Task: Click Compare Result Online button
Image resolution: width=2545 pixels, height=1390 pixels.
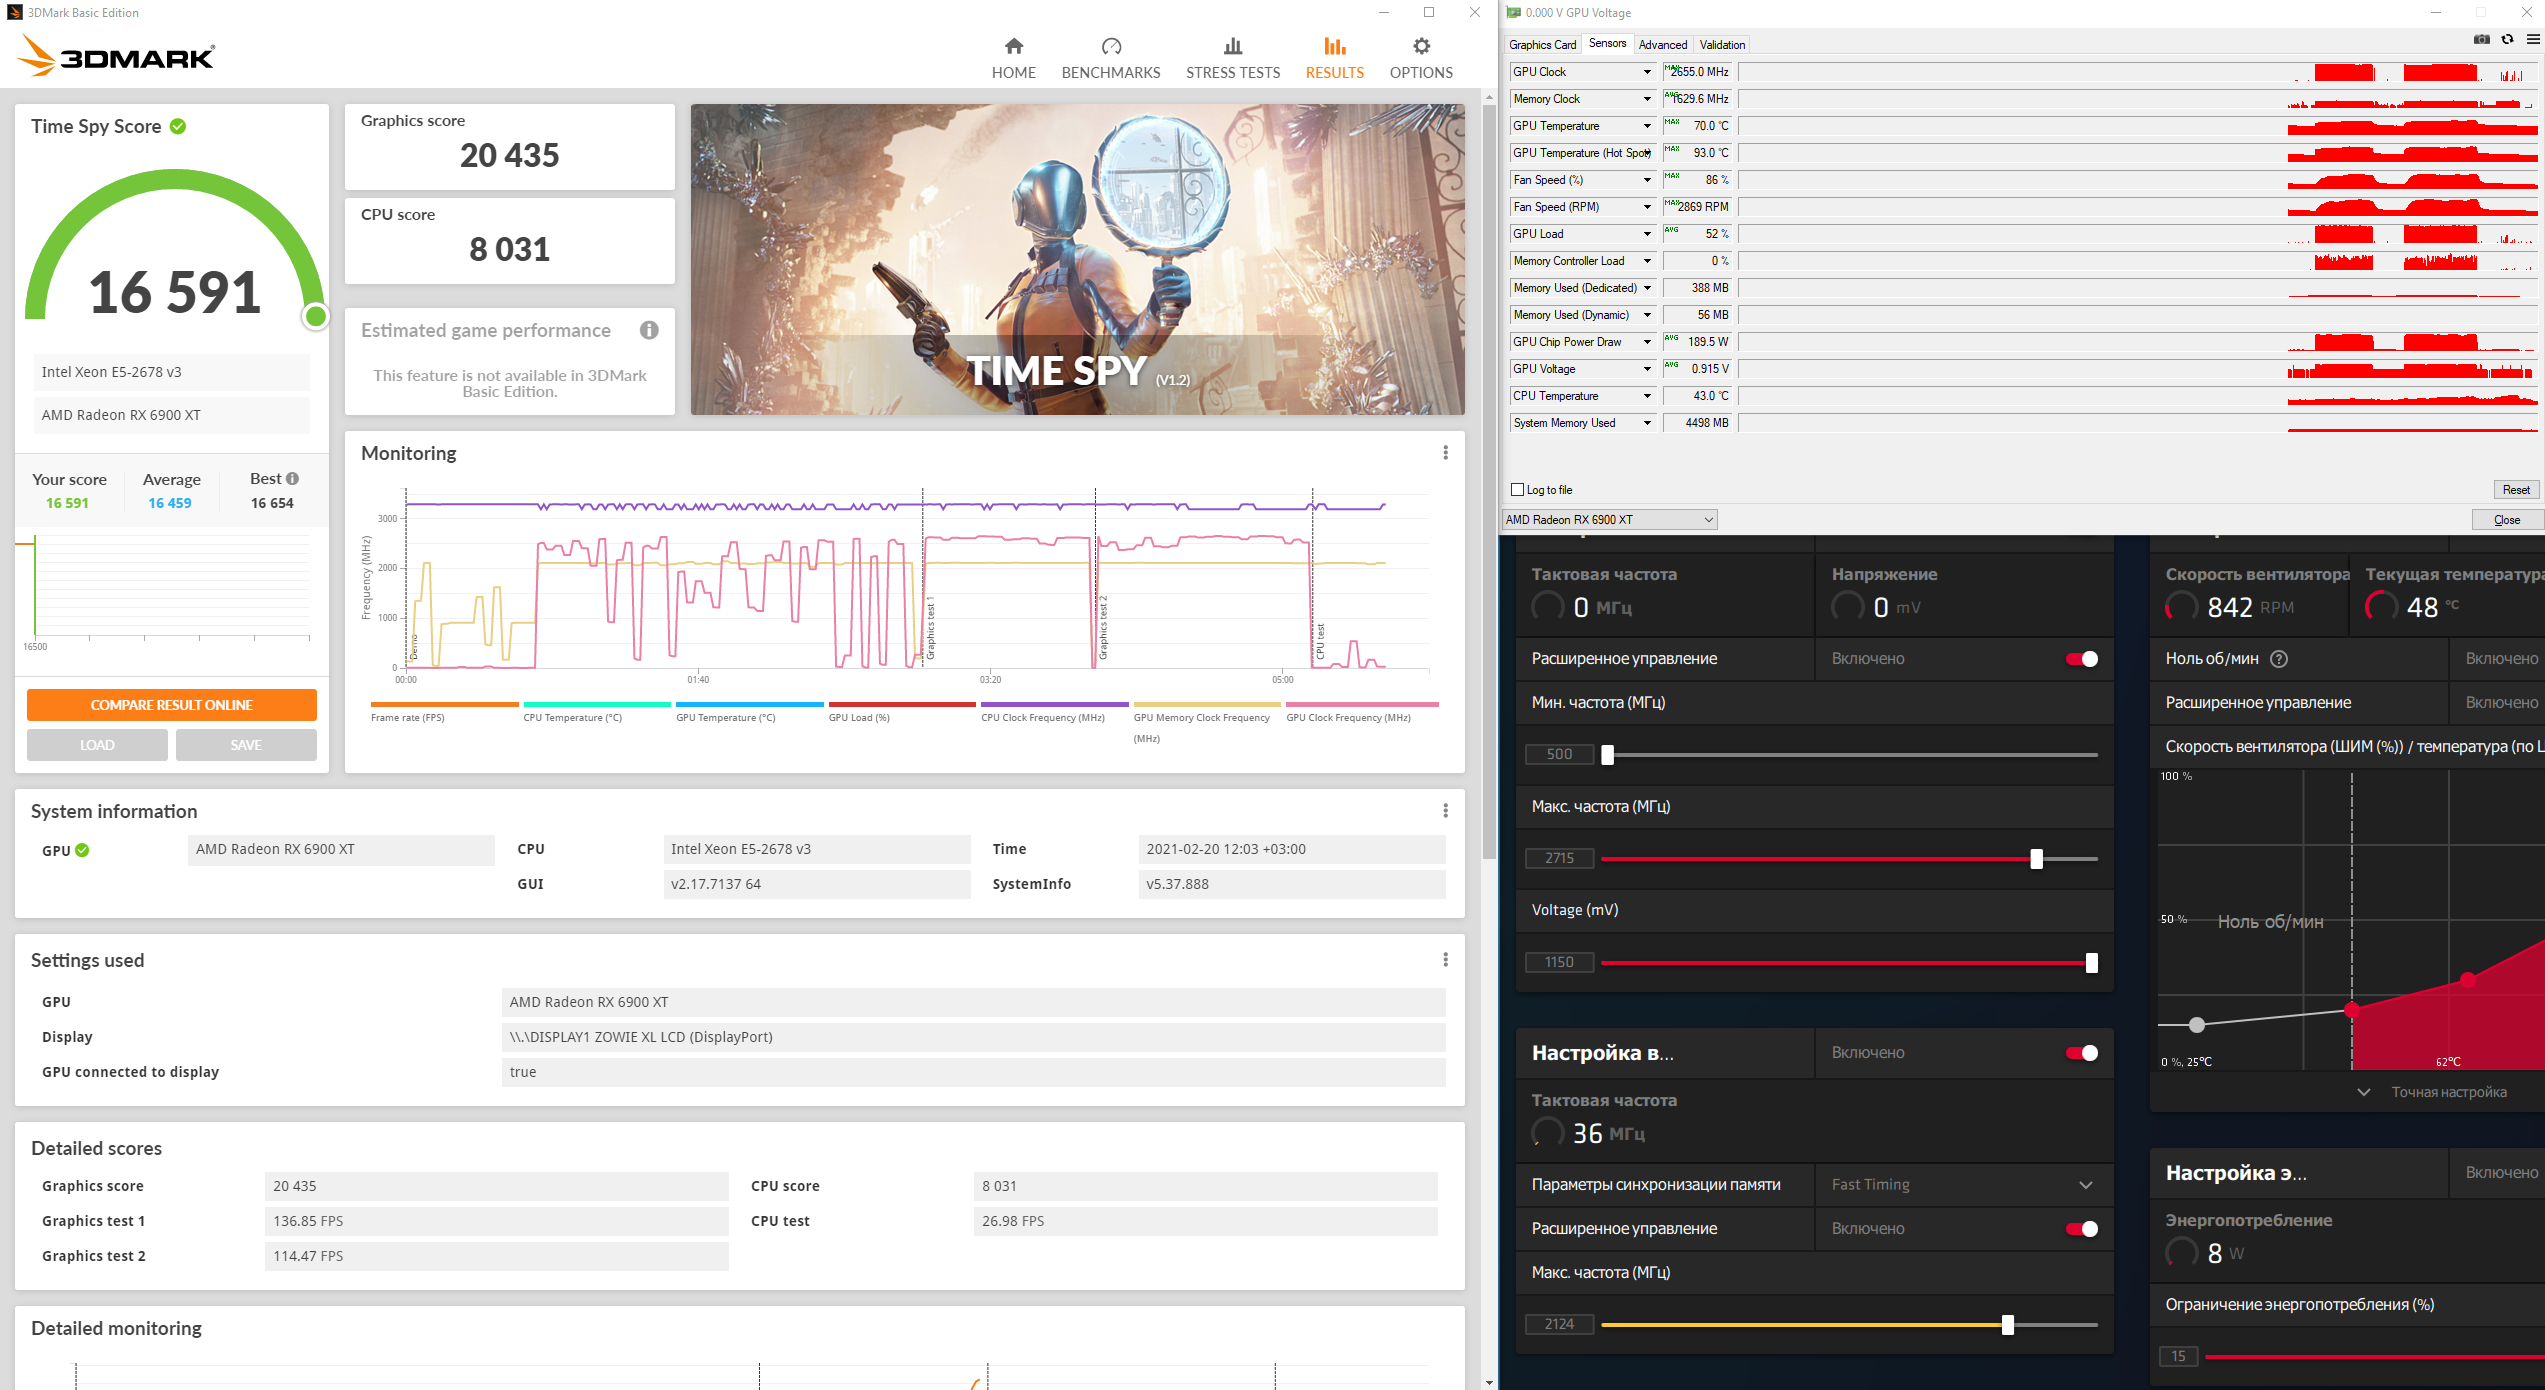Action: tap(171, 705)
